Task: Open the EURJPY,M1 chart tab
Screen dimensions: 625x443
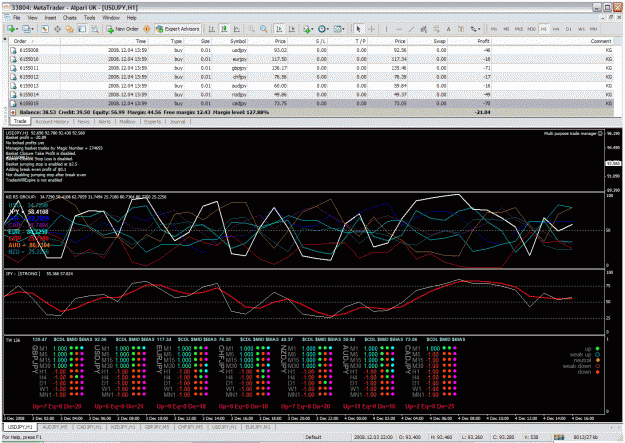Action: point(258,427)
